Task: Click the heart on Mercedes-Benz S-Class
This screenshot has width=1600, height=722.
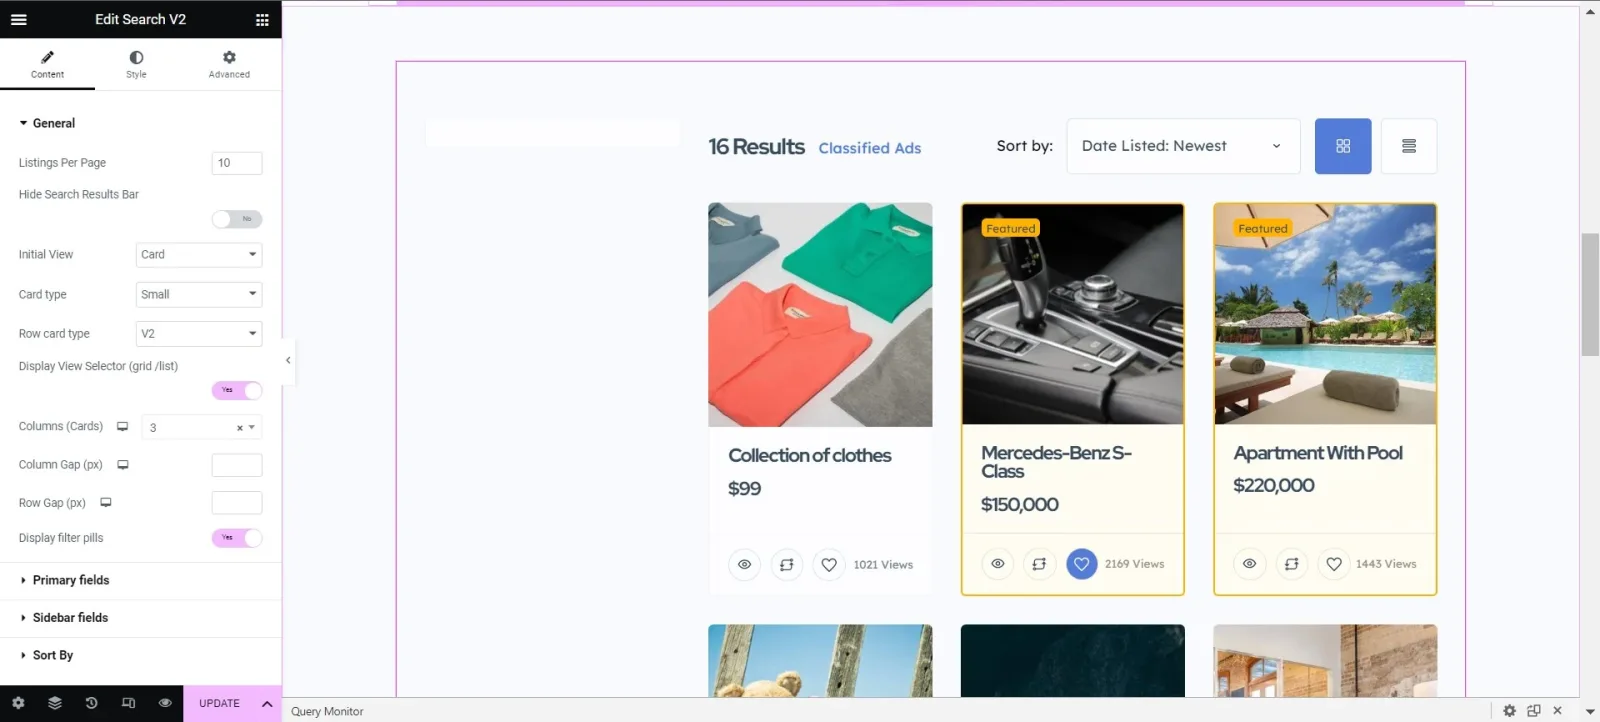Action: click(1081, 564)
